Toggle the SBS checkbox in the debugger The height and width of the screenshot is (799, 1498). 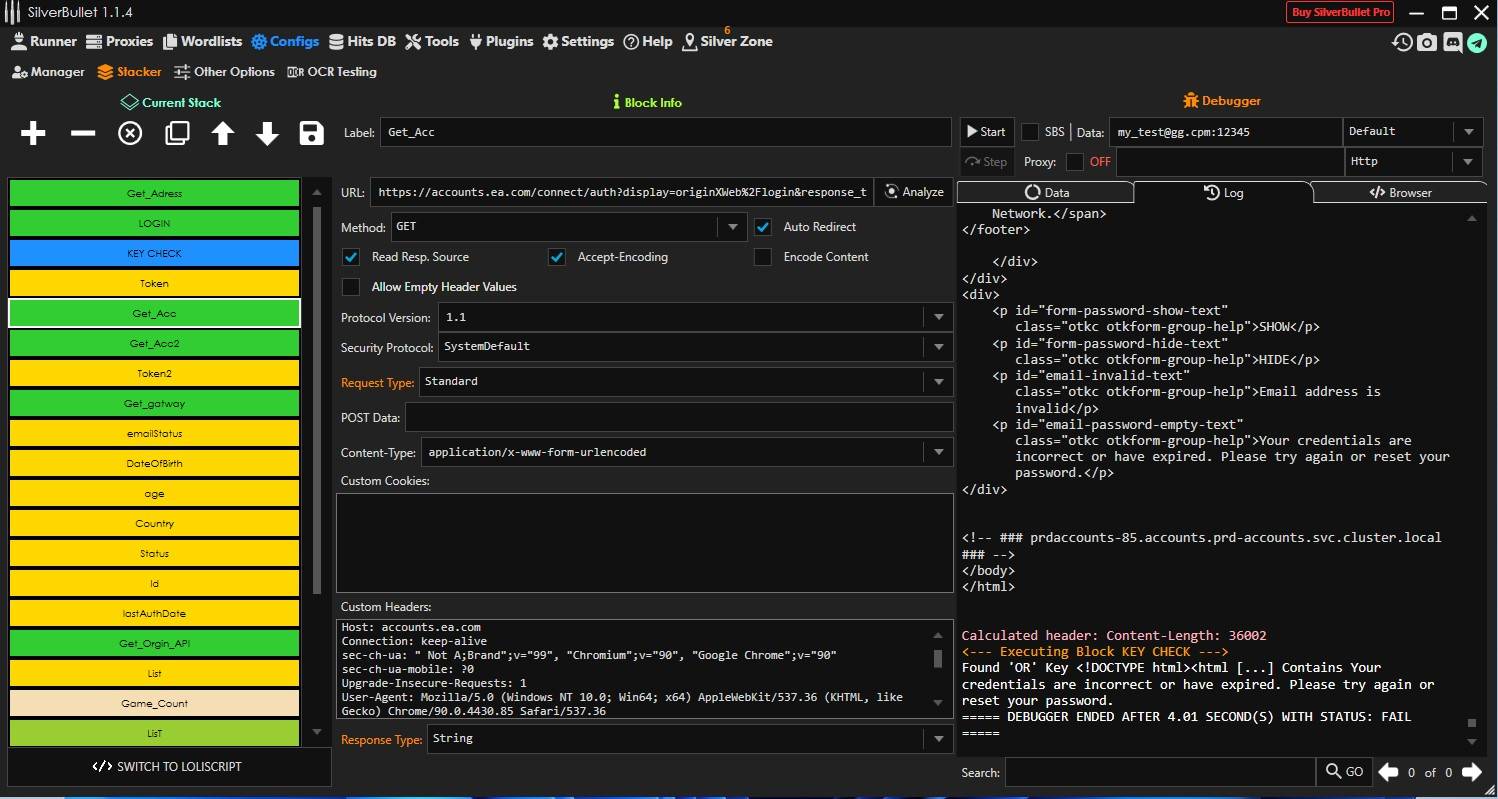pyautogui.click(x=1030, y=132)
